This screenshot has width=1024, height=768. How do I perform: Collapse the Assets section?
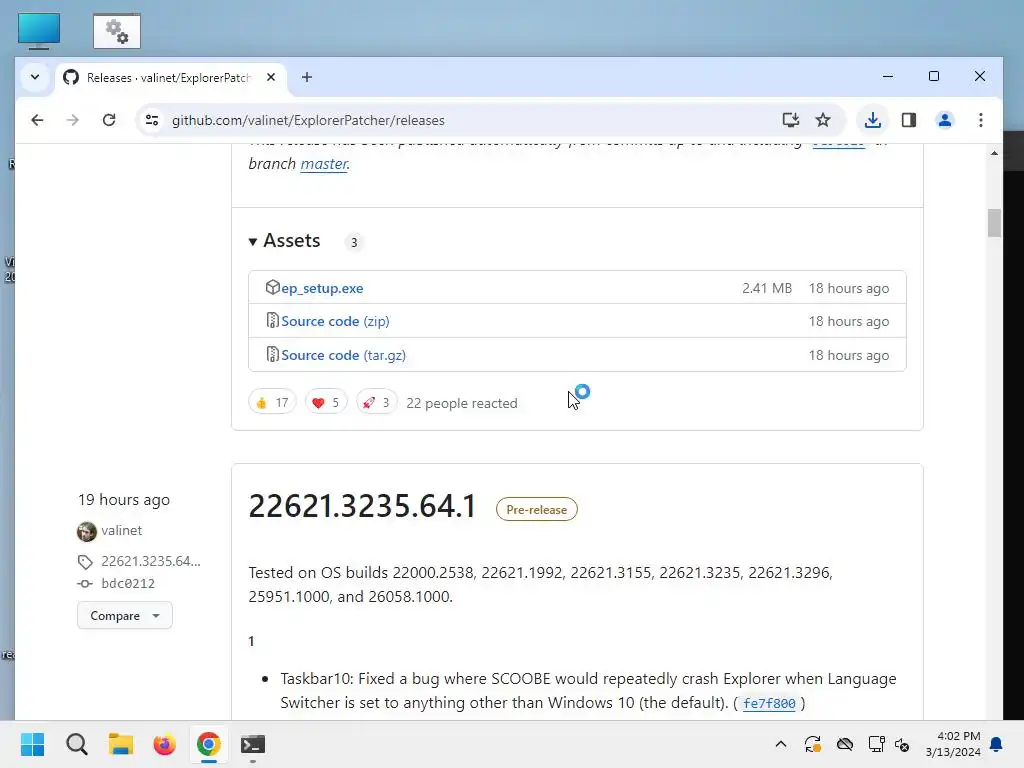coord(285,241)
